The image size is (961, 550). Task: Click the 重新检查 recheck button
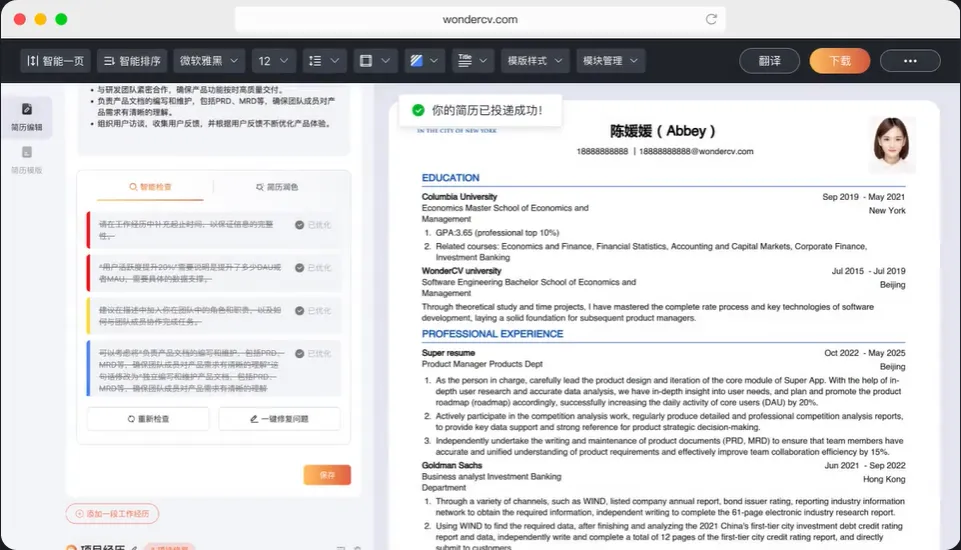[148, 419]
